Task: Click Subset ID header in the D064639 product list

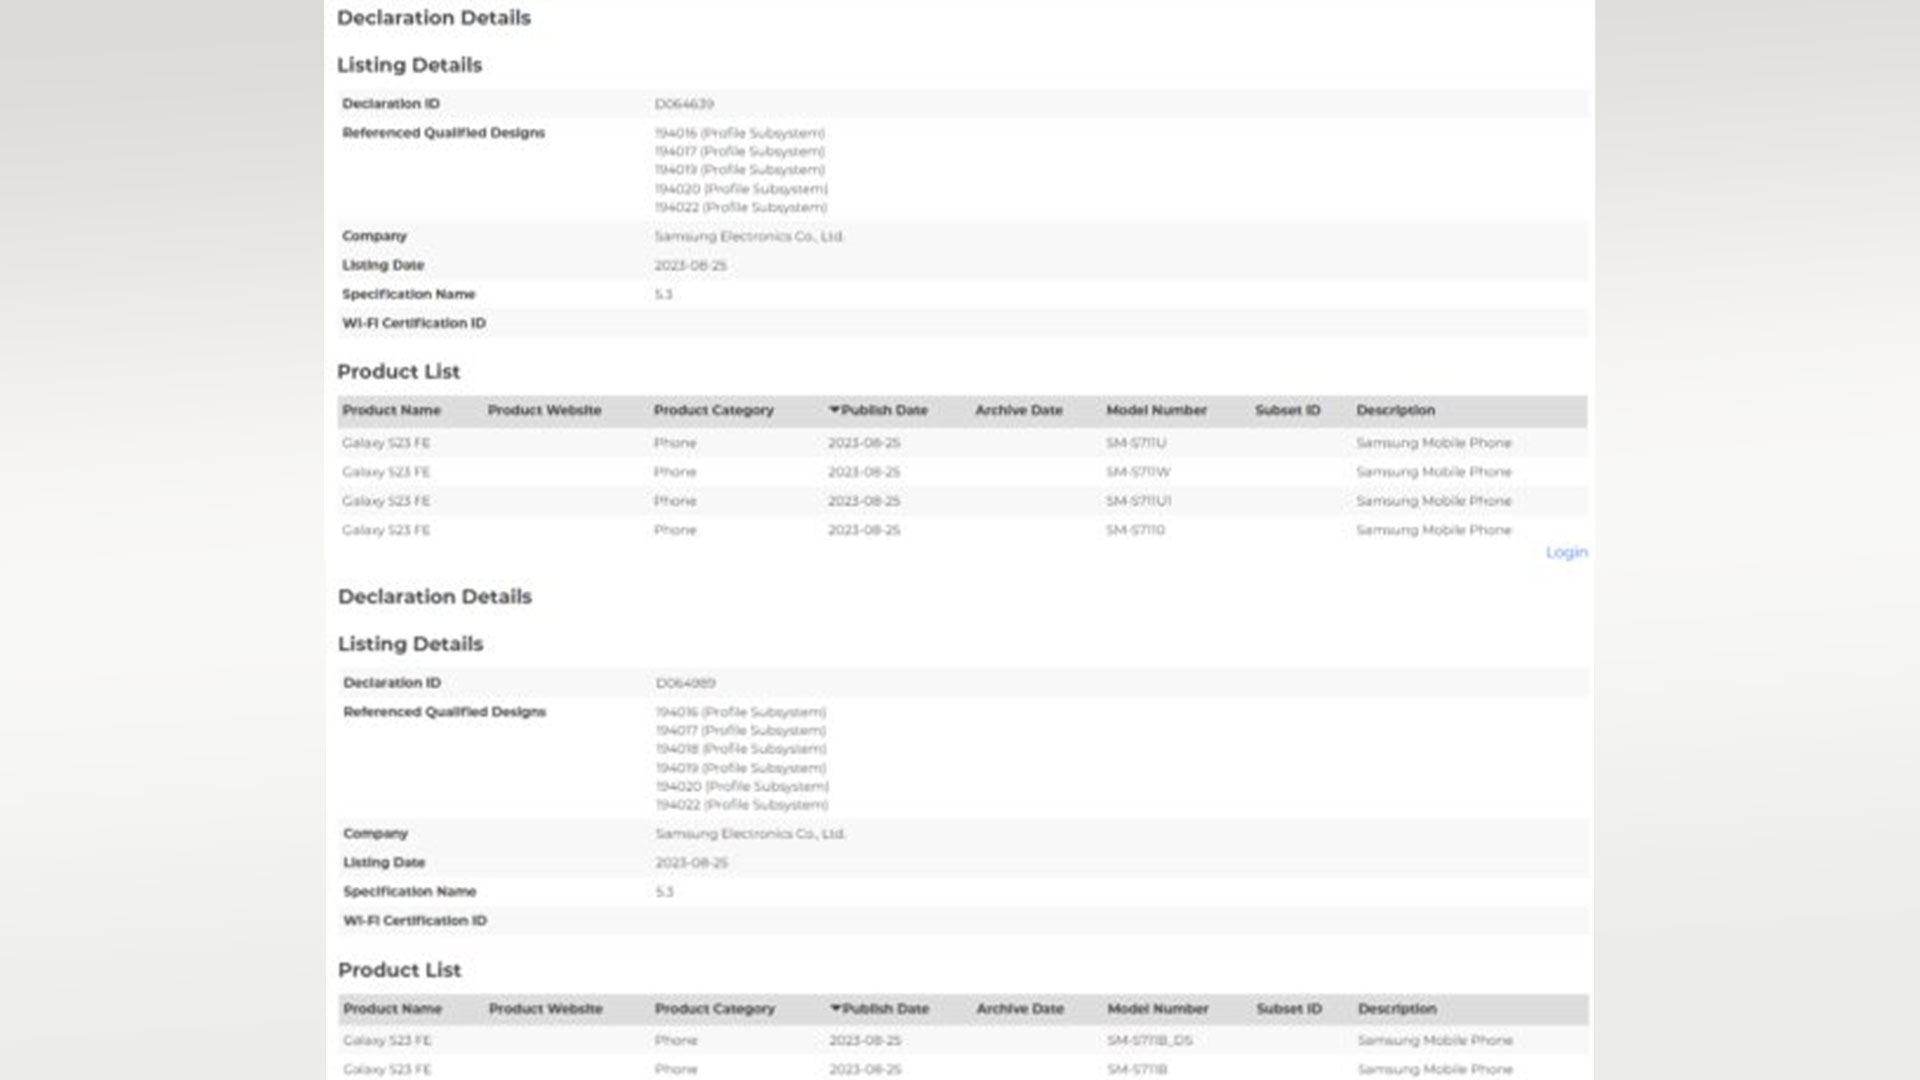Action: pos(1288,410)
